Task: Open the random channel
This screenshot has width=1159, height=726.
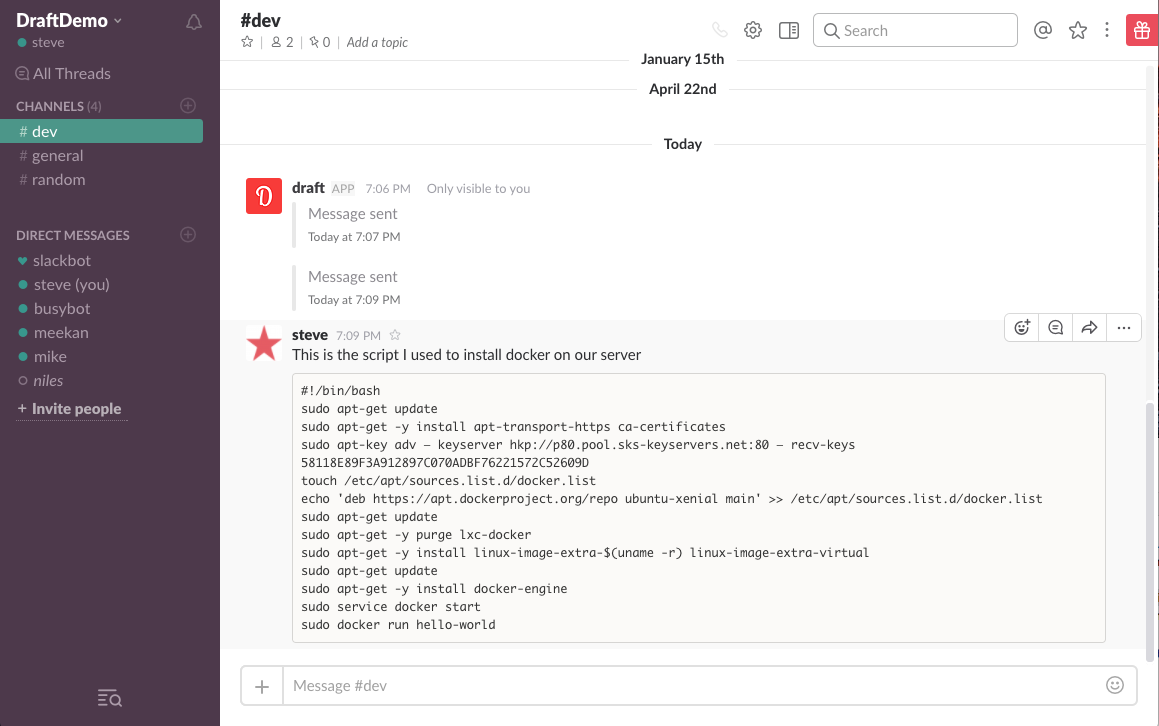Action: tap(58, 180)
